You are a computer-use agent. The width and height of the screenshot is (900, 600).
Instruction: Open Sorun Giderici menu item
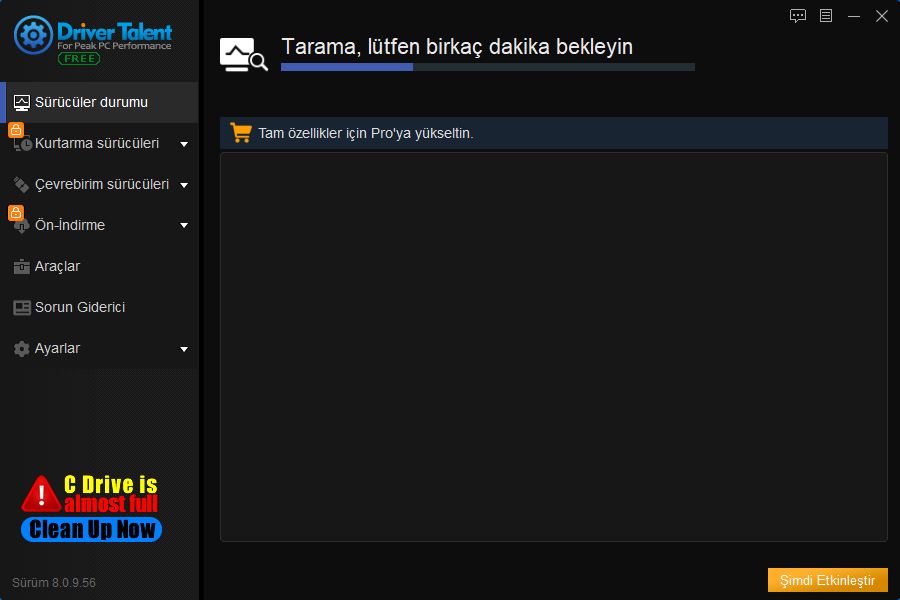[99, 307]
